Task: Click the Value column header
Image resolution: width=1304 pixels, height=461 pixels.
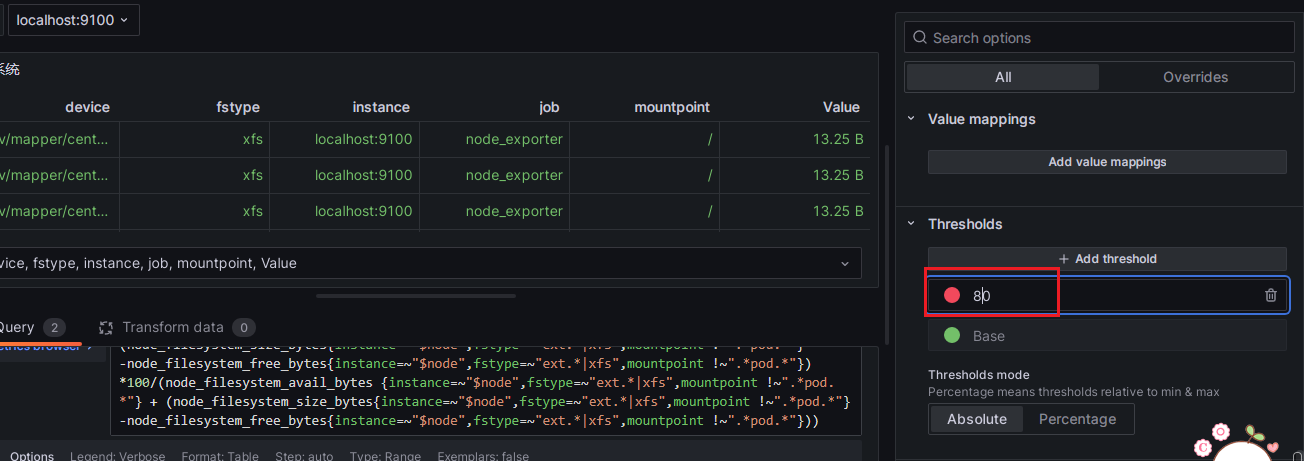Action: [840, 107]
